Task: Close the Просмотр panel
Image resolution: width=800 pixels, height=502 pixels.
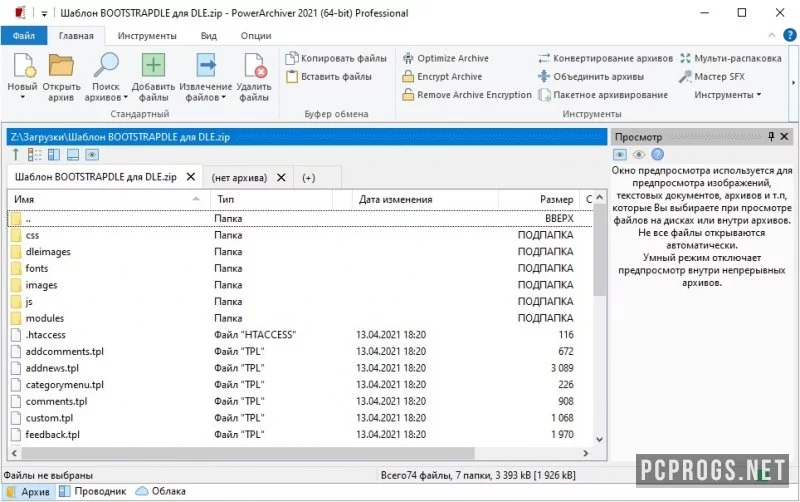Action: [785, 136]
